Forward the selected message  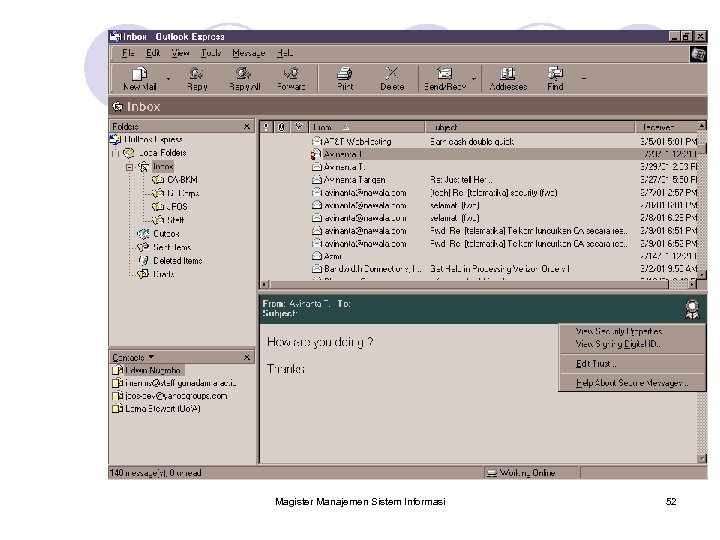291,79
